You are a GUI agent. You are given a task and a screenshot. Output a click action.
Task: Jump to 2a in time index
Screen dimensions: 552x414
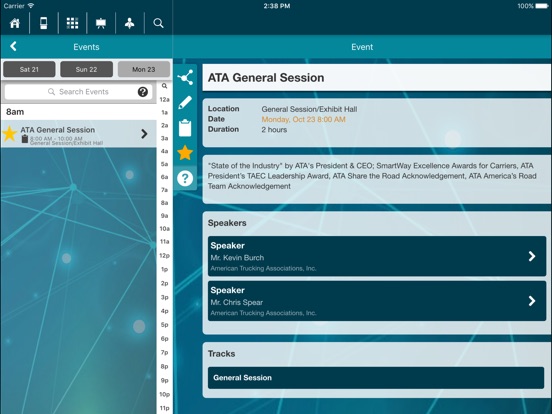[x=164, y=125]
